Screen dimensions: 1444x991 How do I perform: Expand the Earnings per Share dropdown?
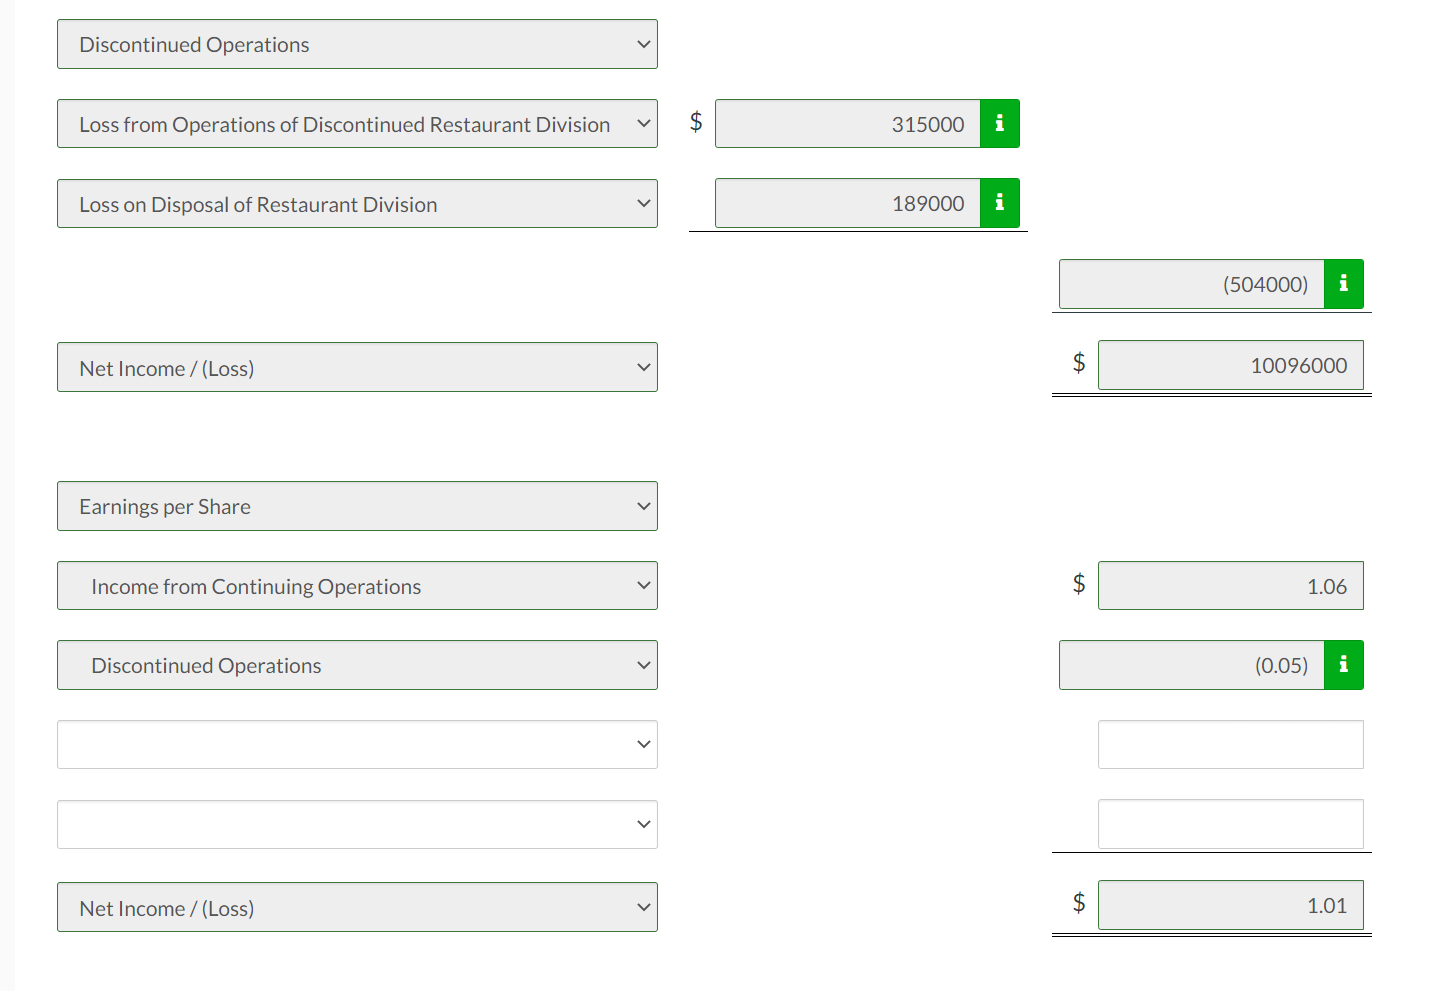click(357, 507)
